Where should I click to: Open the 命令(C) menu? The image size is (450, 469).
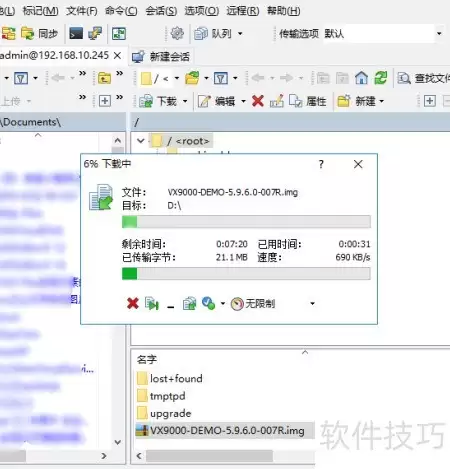point(121,11)
